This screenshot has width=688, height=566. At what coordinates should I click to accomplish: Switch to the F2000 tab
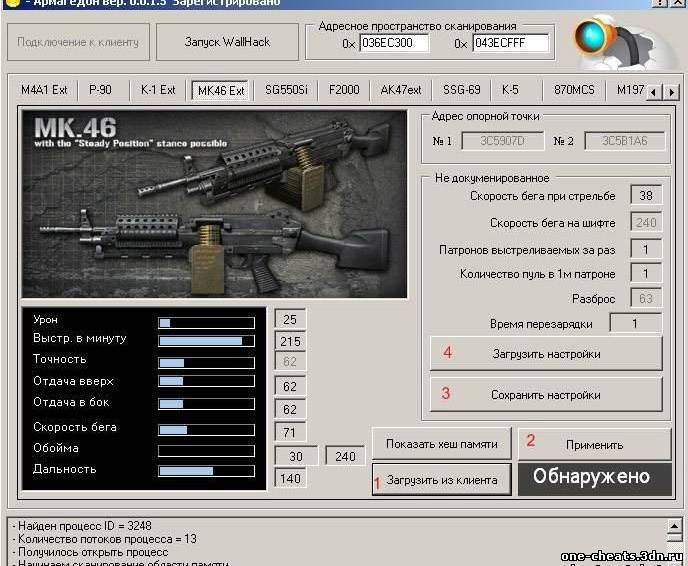pyautogui.click(x=344, y=90)
